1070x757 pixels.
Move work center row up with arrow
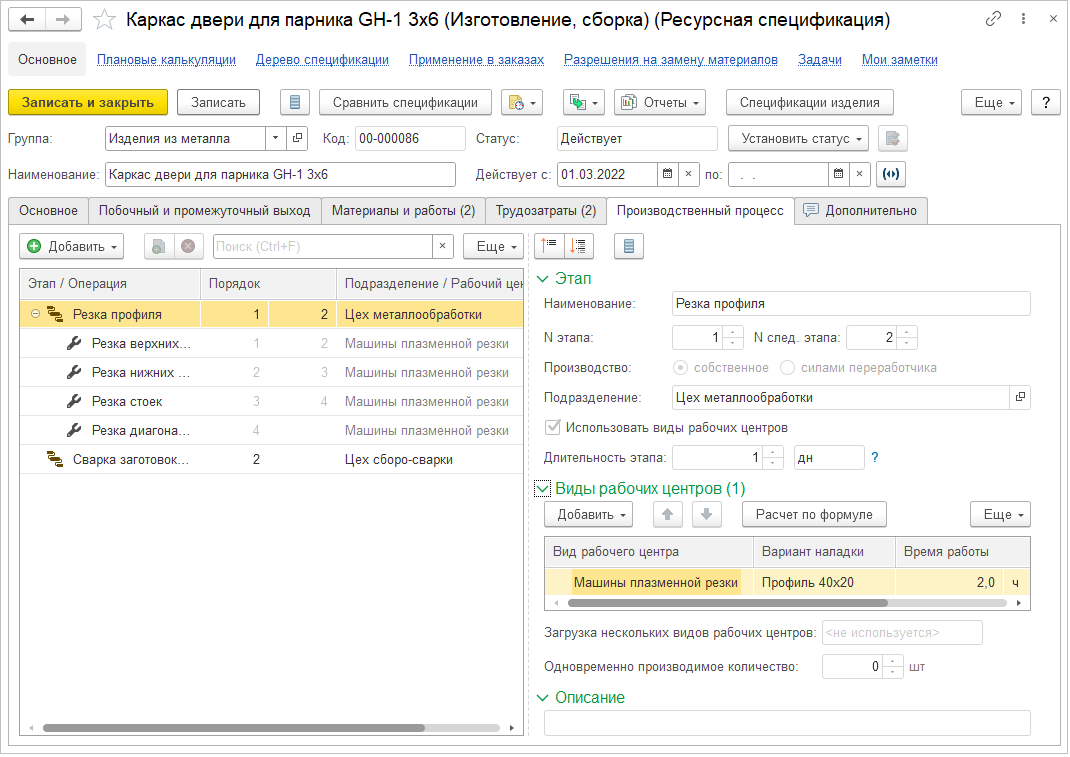[x=667, y=514]
